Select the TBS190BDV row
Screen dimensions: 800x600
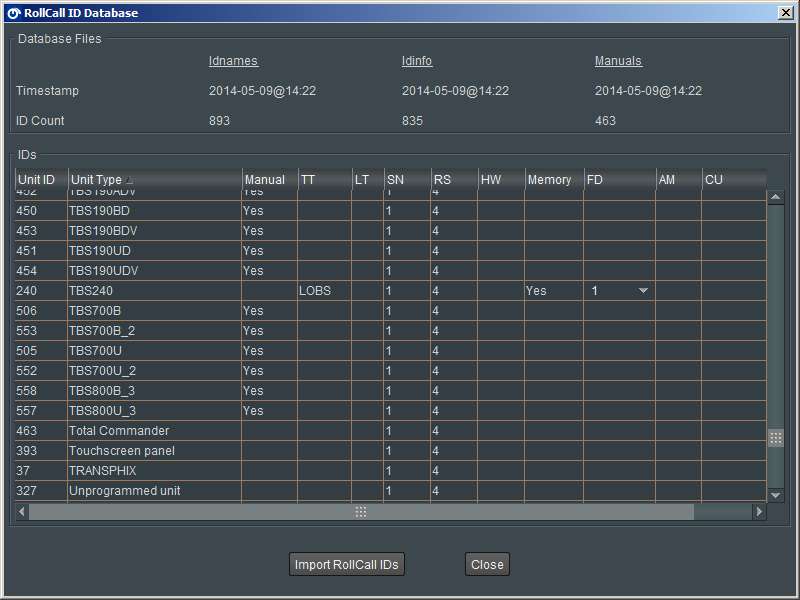[x=390, y=231]
